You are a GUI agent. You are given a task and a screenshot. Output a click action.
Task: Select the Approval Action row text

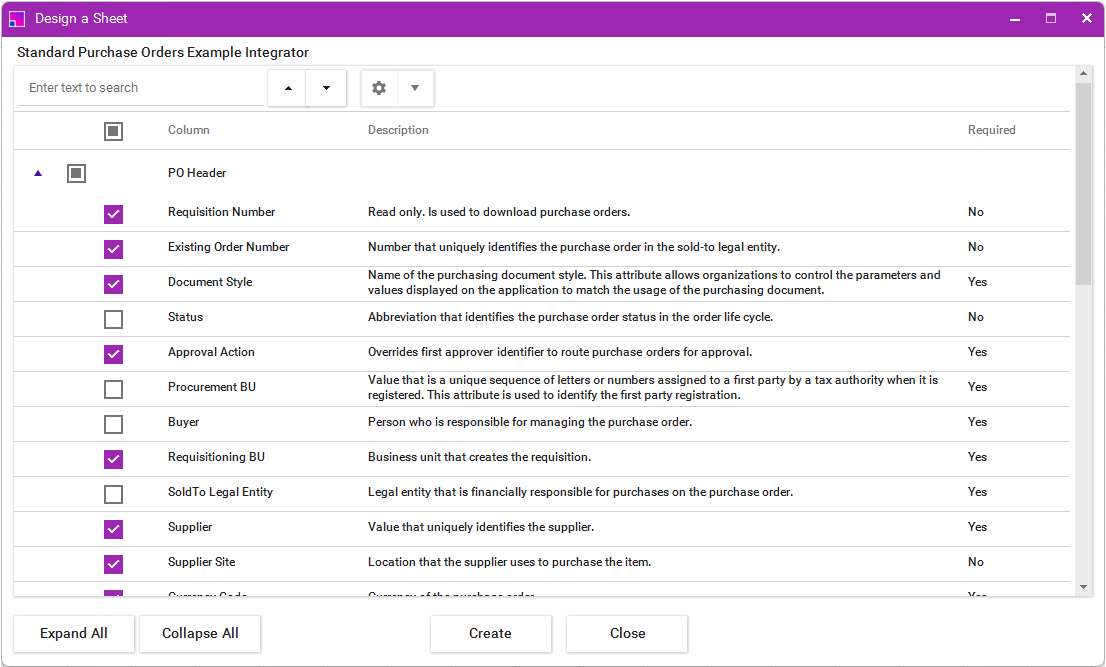(211, 352)
